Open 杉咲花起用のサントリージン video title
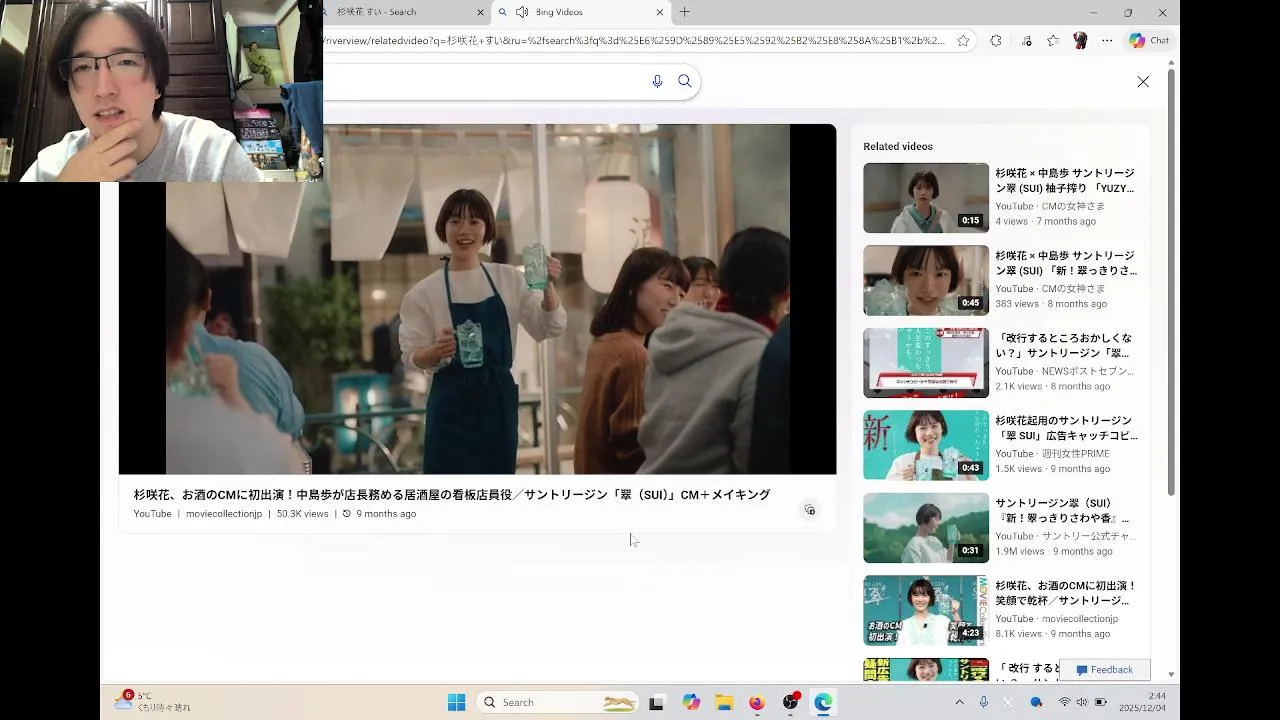 point(1066,428)
